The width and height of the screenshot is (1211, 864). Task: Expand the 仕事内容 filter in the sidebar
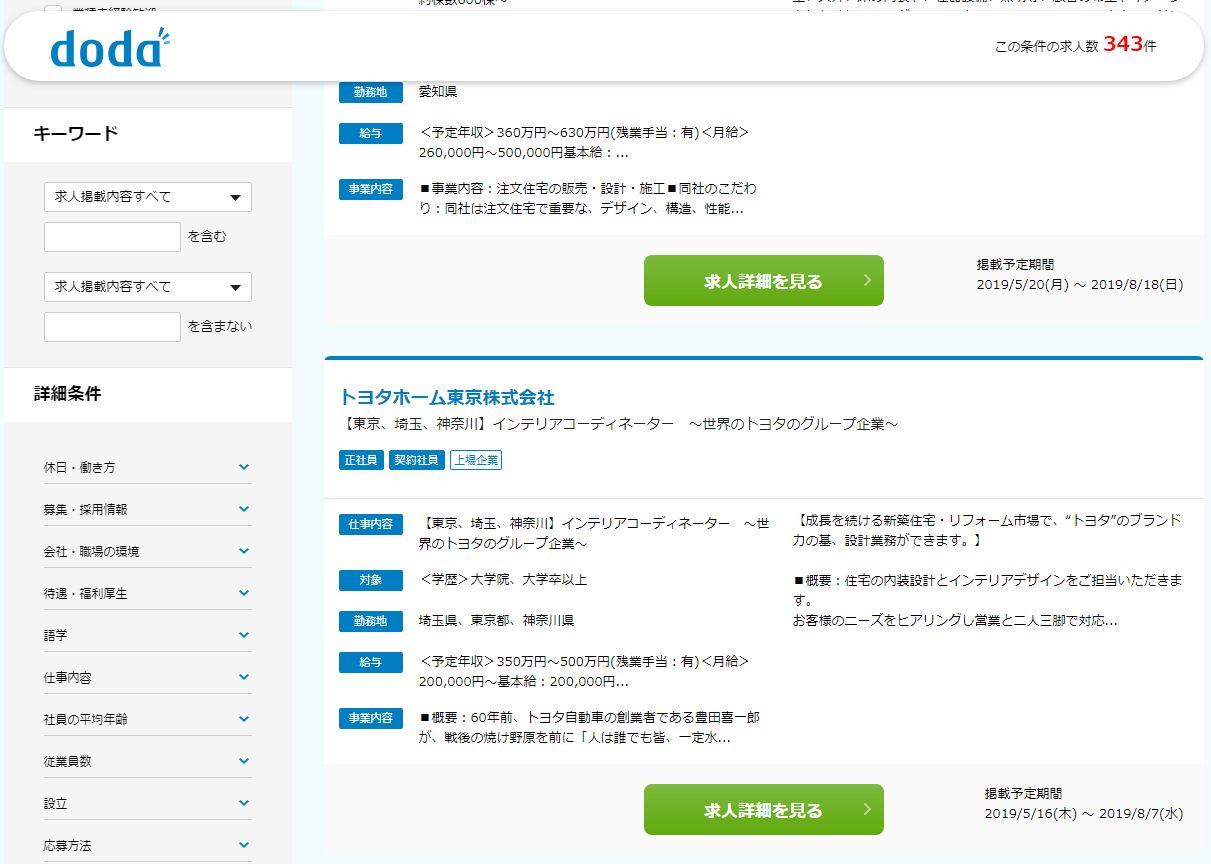tap(147, 677)
